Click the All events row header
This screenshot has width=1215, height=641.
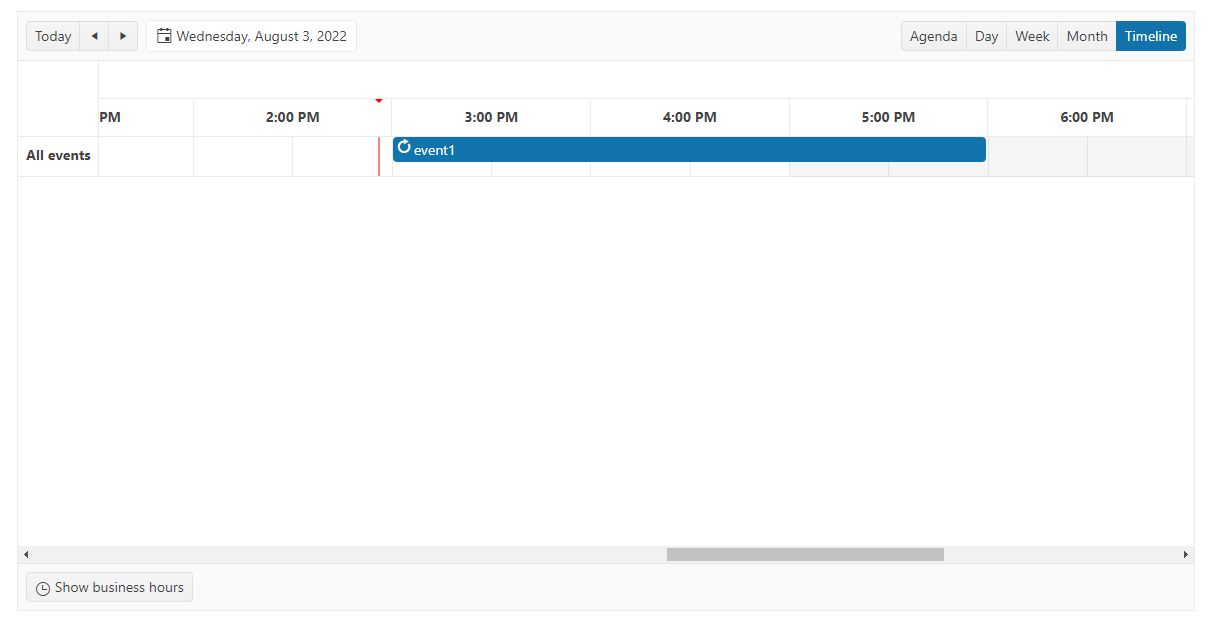pyautogui.click(x=58, y=156)
